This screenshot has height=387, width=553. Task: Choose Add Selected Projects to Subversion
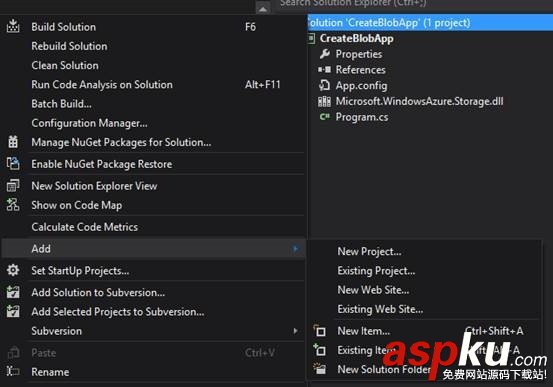(x=153, y=312)
